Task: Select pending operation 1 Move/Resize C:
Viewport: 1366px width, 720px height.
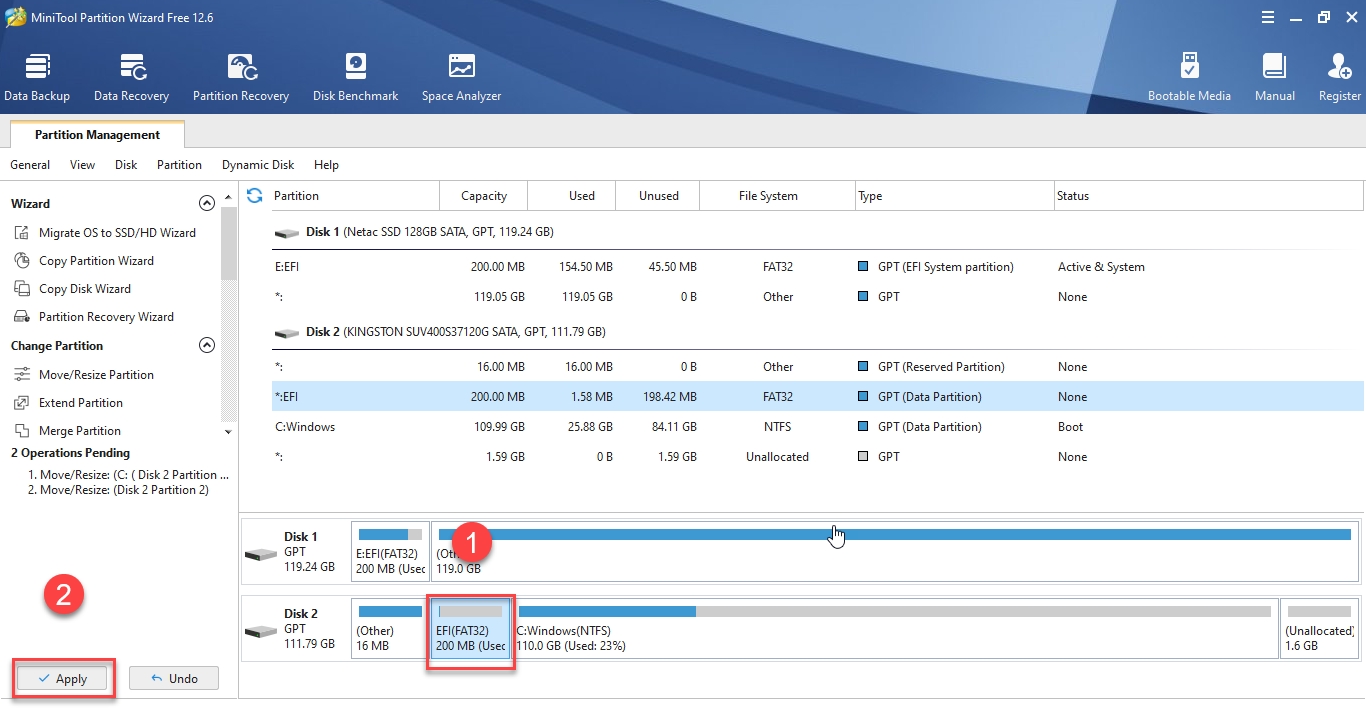Action: tap(128, 475)
